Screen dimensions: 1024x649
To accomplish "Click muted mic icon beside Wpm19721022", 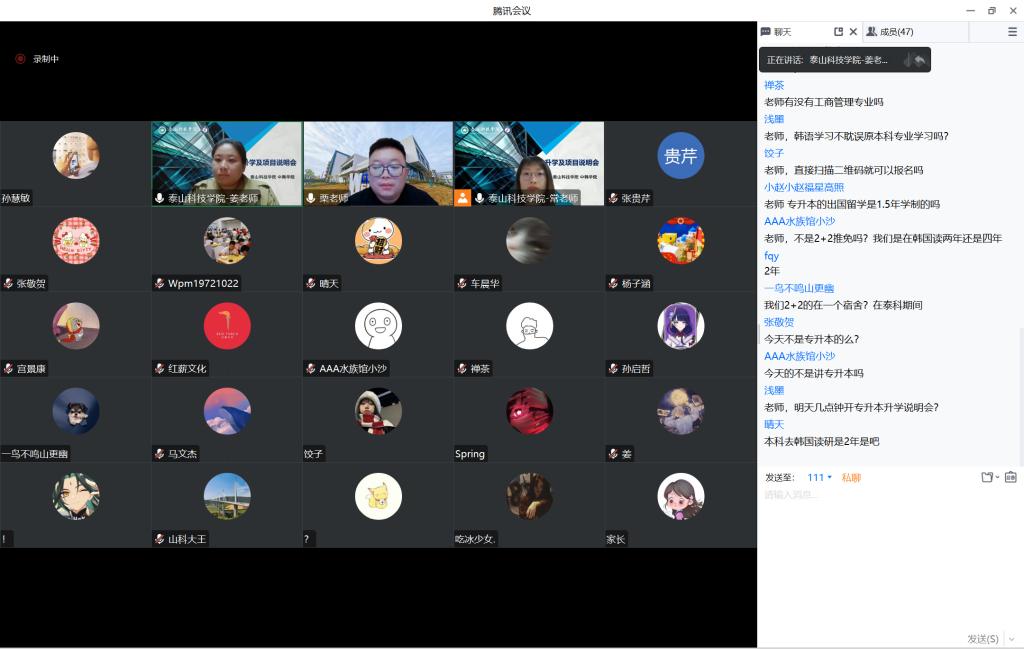I will point(160,284).
